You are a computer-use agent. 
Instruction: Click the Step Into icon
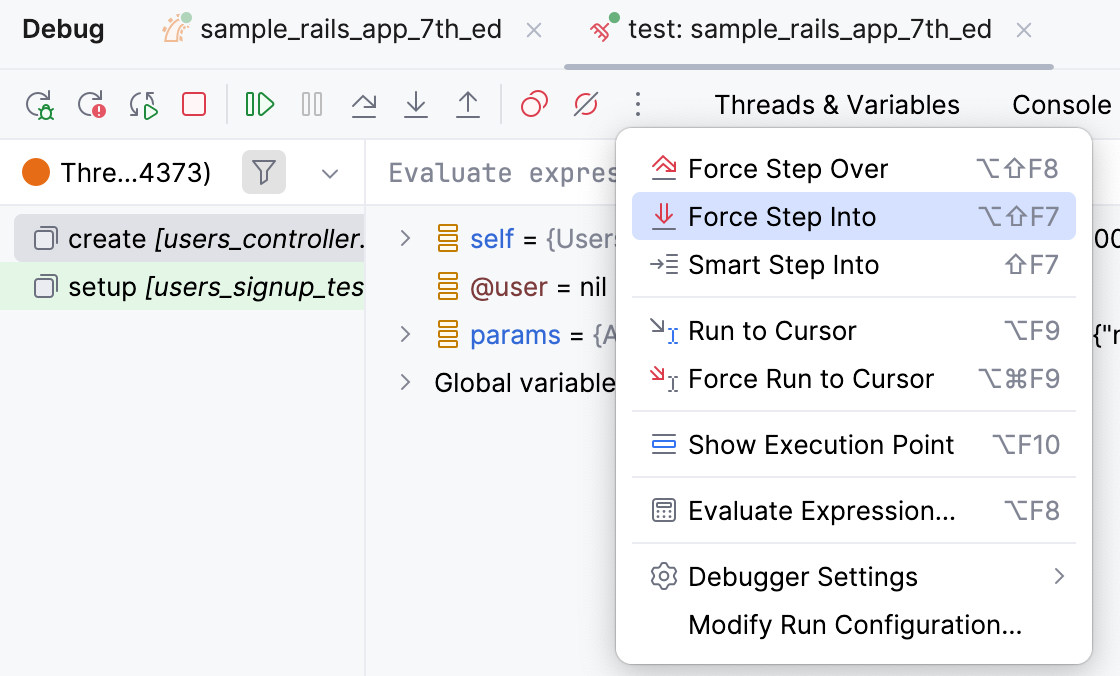coord(416,103)
